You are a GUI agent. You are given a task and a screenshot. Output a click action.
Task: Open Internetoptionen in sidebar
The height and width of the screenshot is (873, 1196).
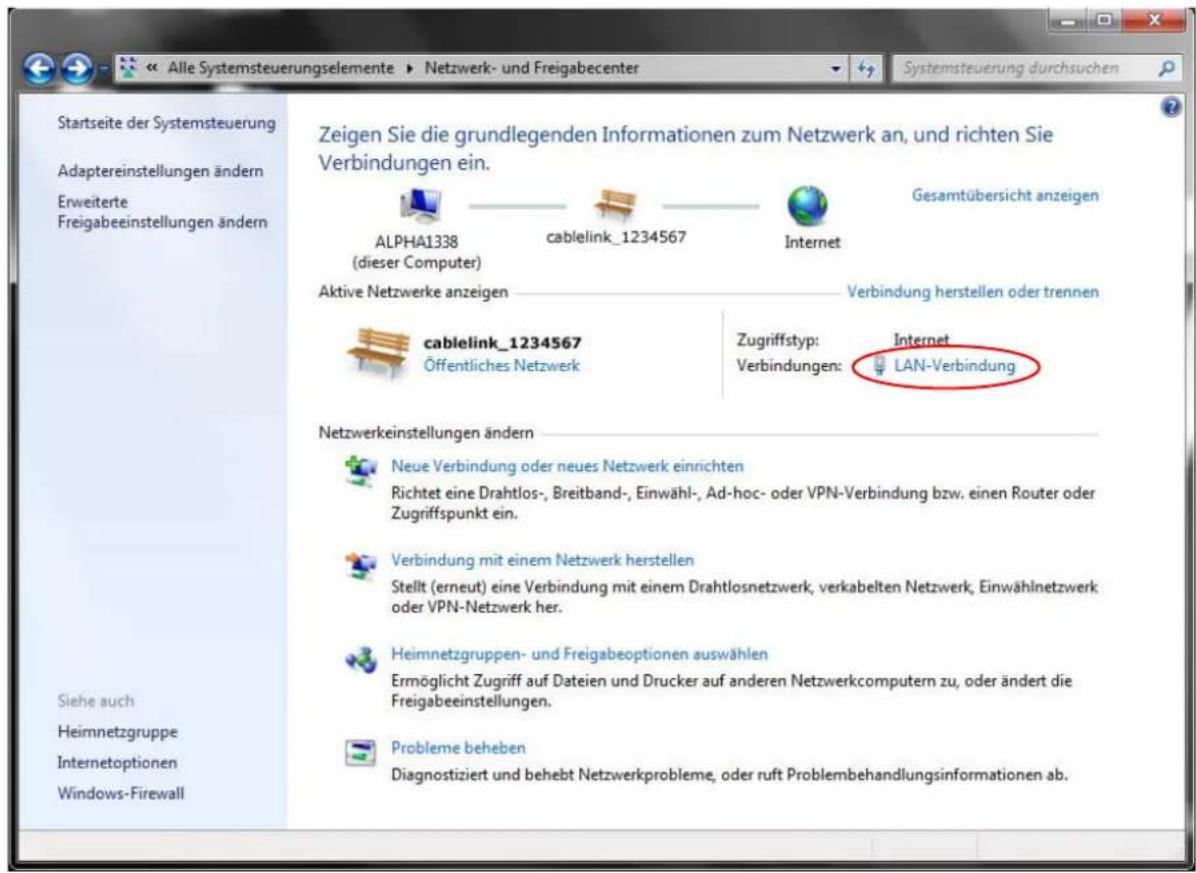click(117, 762)
